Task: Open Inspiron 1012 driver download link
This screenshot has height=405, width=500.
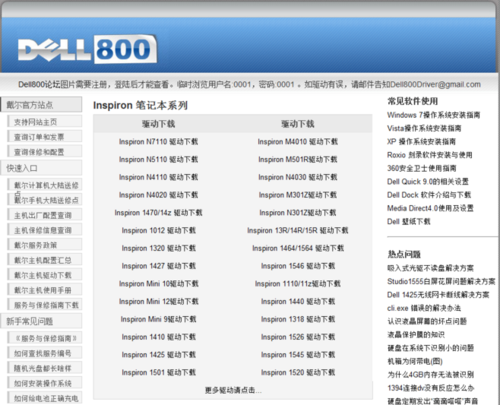Action: point(159,230)
